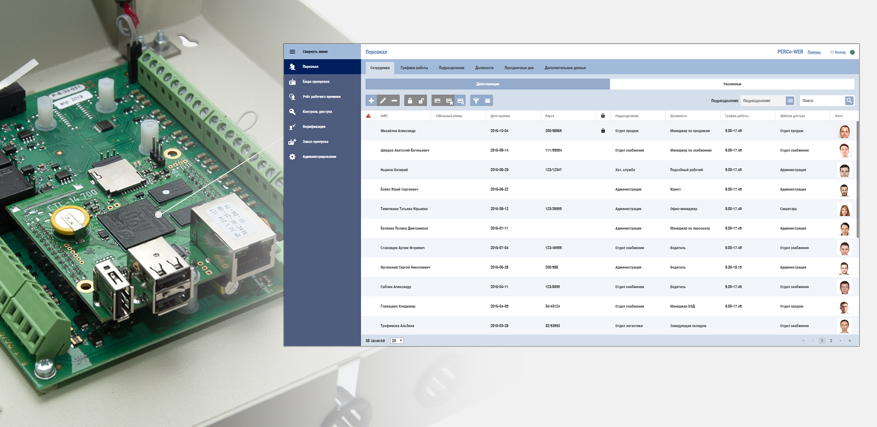877x427 pixels.
Task: Click the open padlock unblock icon
Action: [x=421, y=101]
